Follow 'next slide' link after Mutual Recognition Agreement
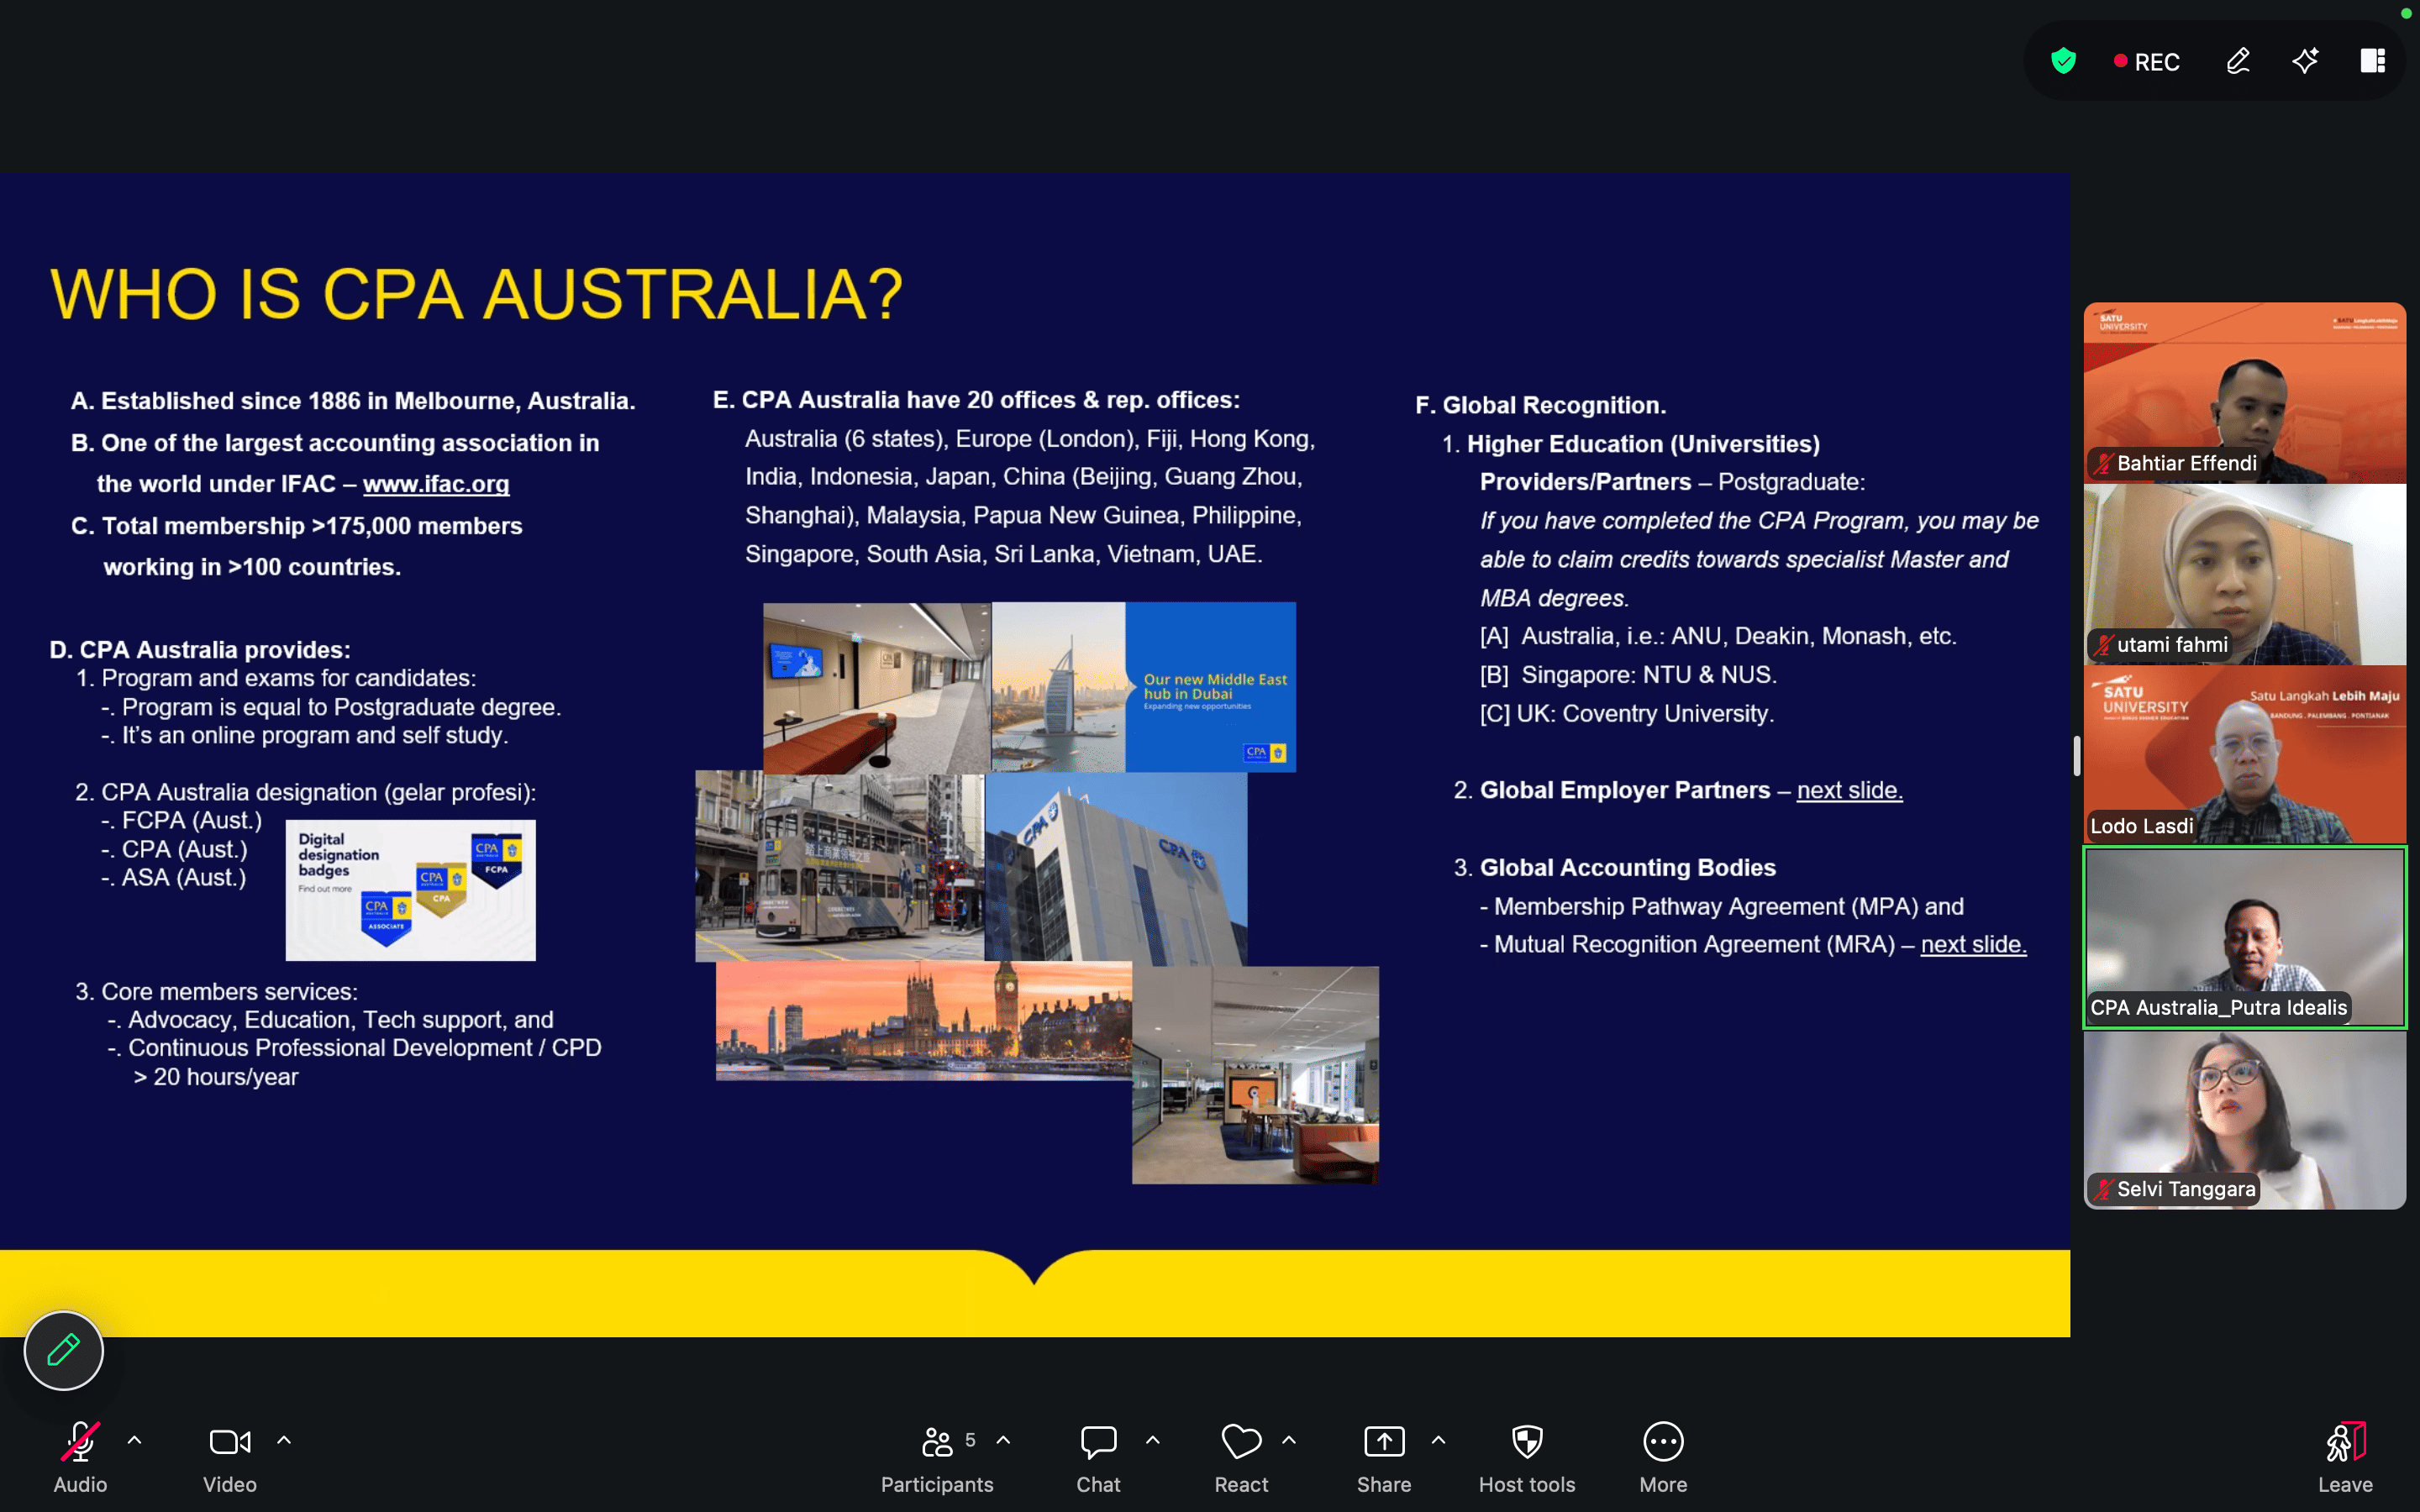The image size is (2420, 1512). point(1973,945)
